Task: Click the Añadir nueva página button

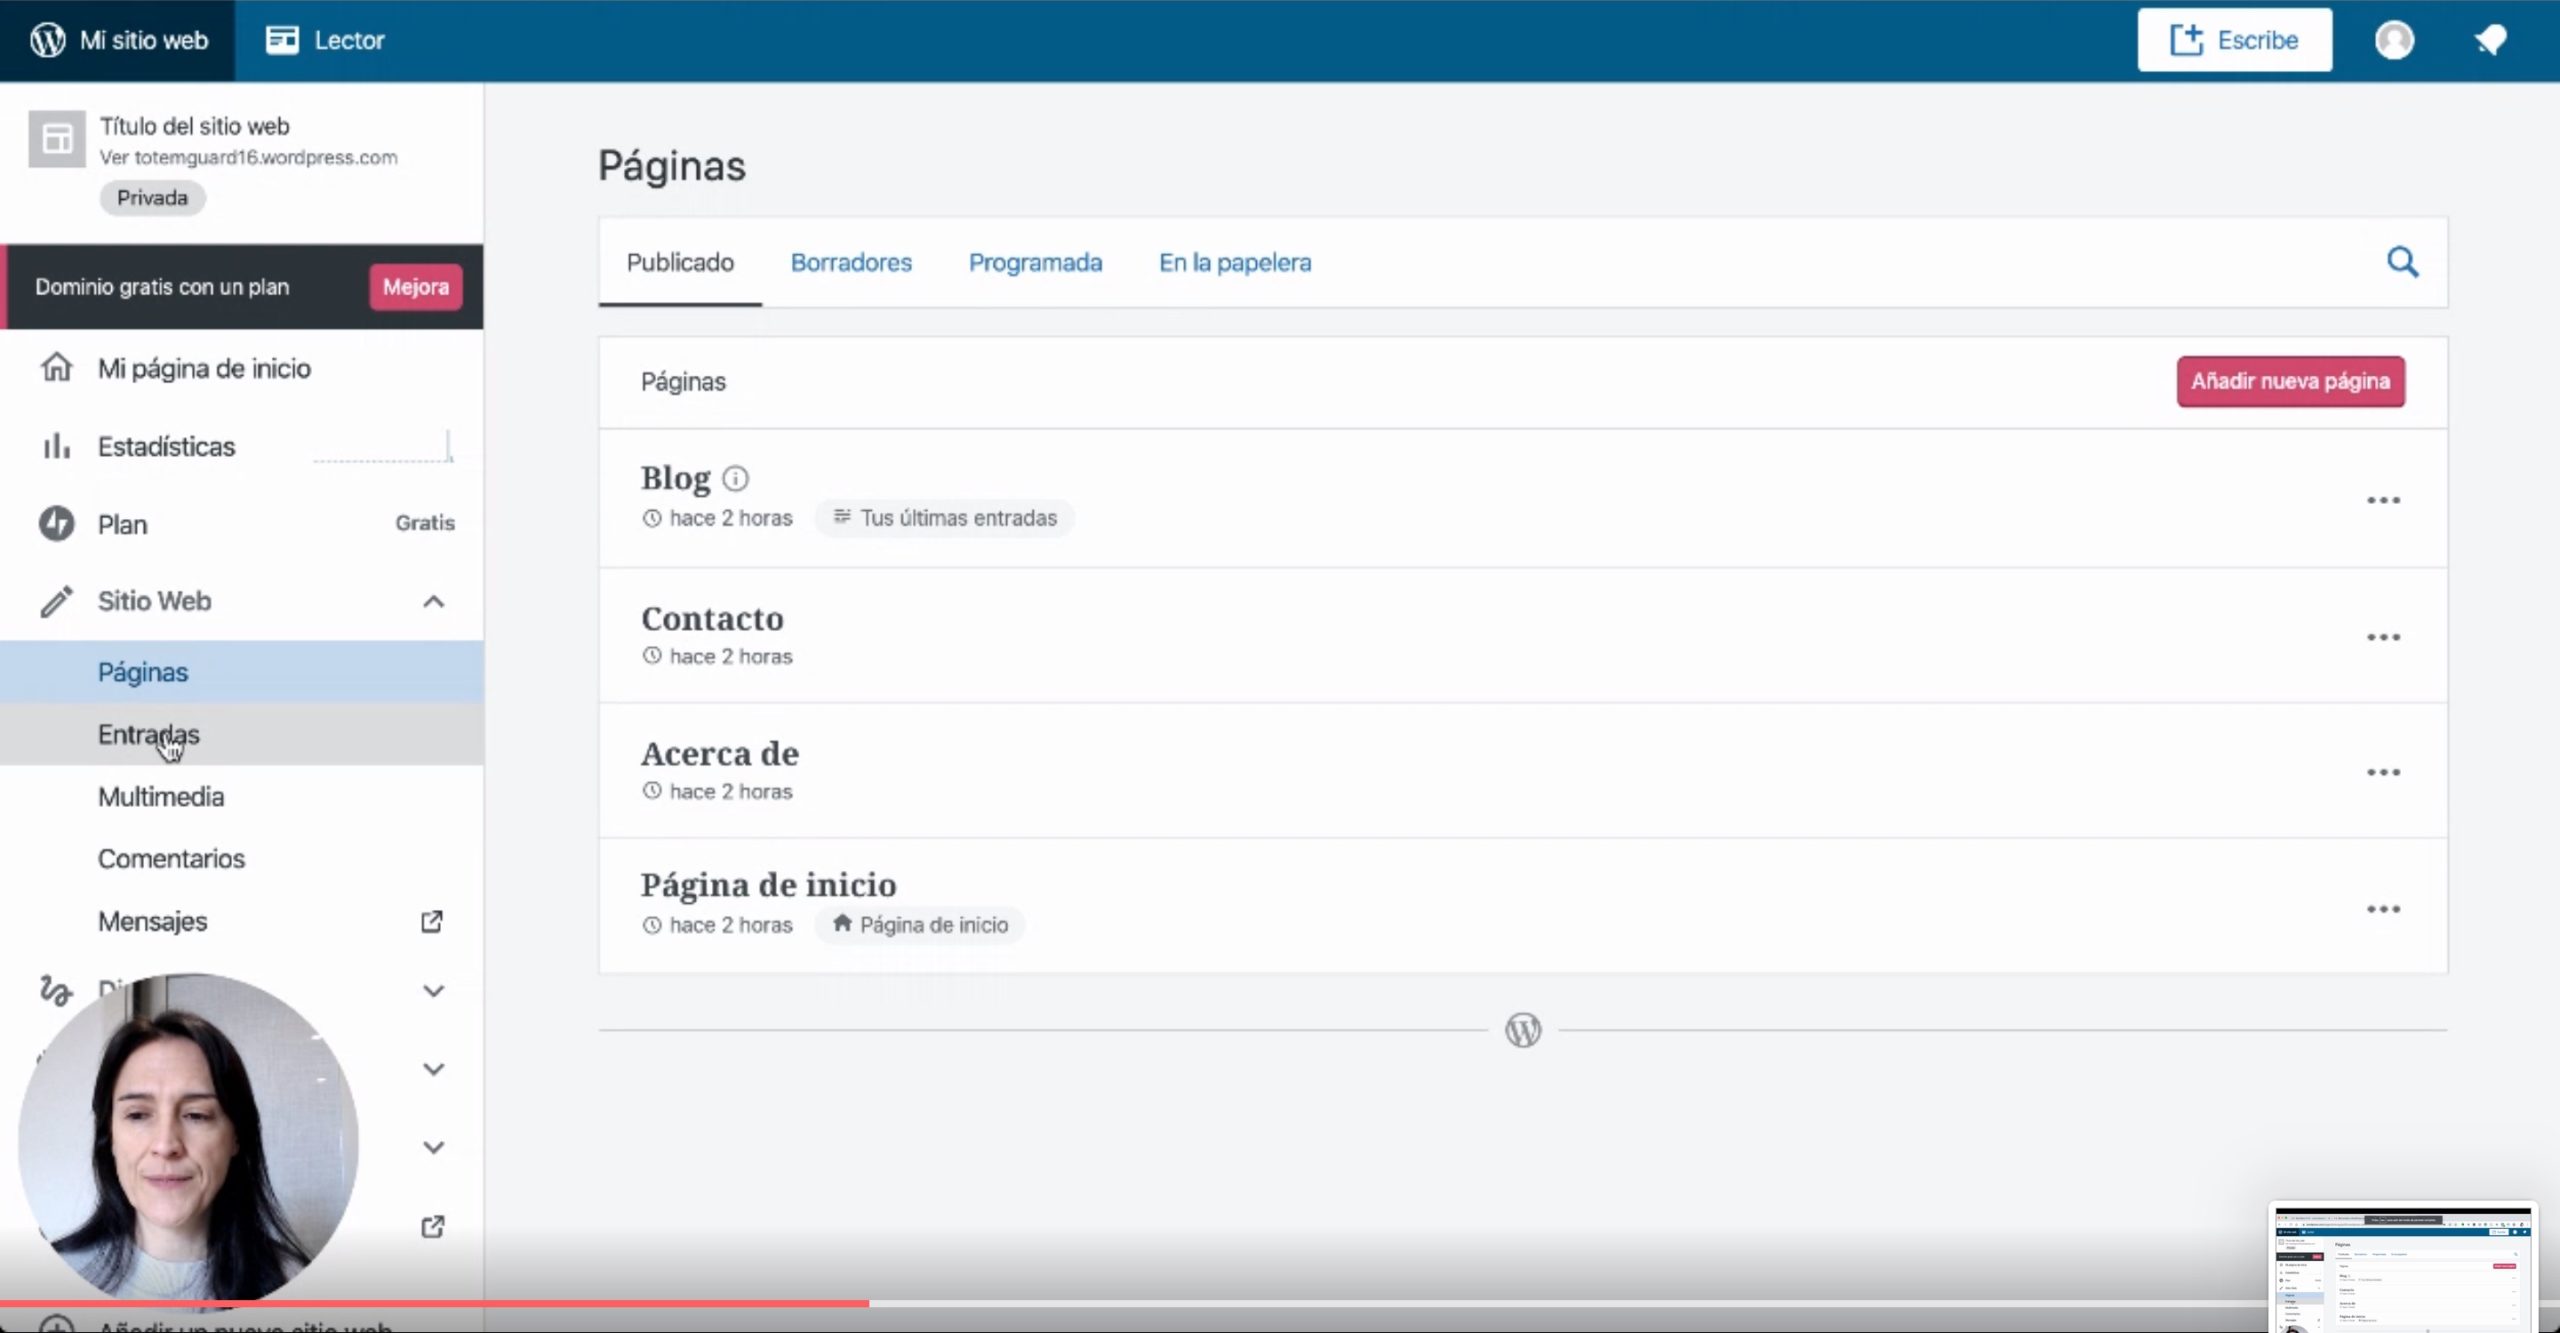Action: point(2291,381)
